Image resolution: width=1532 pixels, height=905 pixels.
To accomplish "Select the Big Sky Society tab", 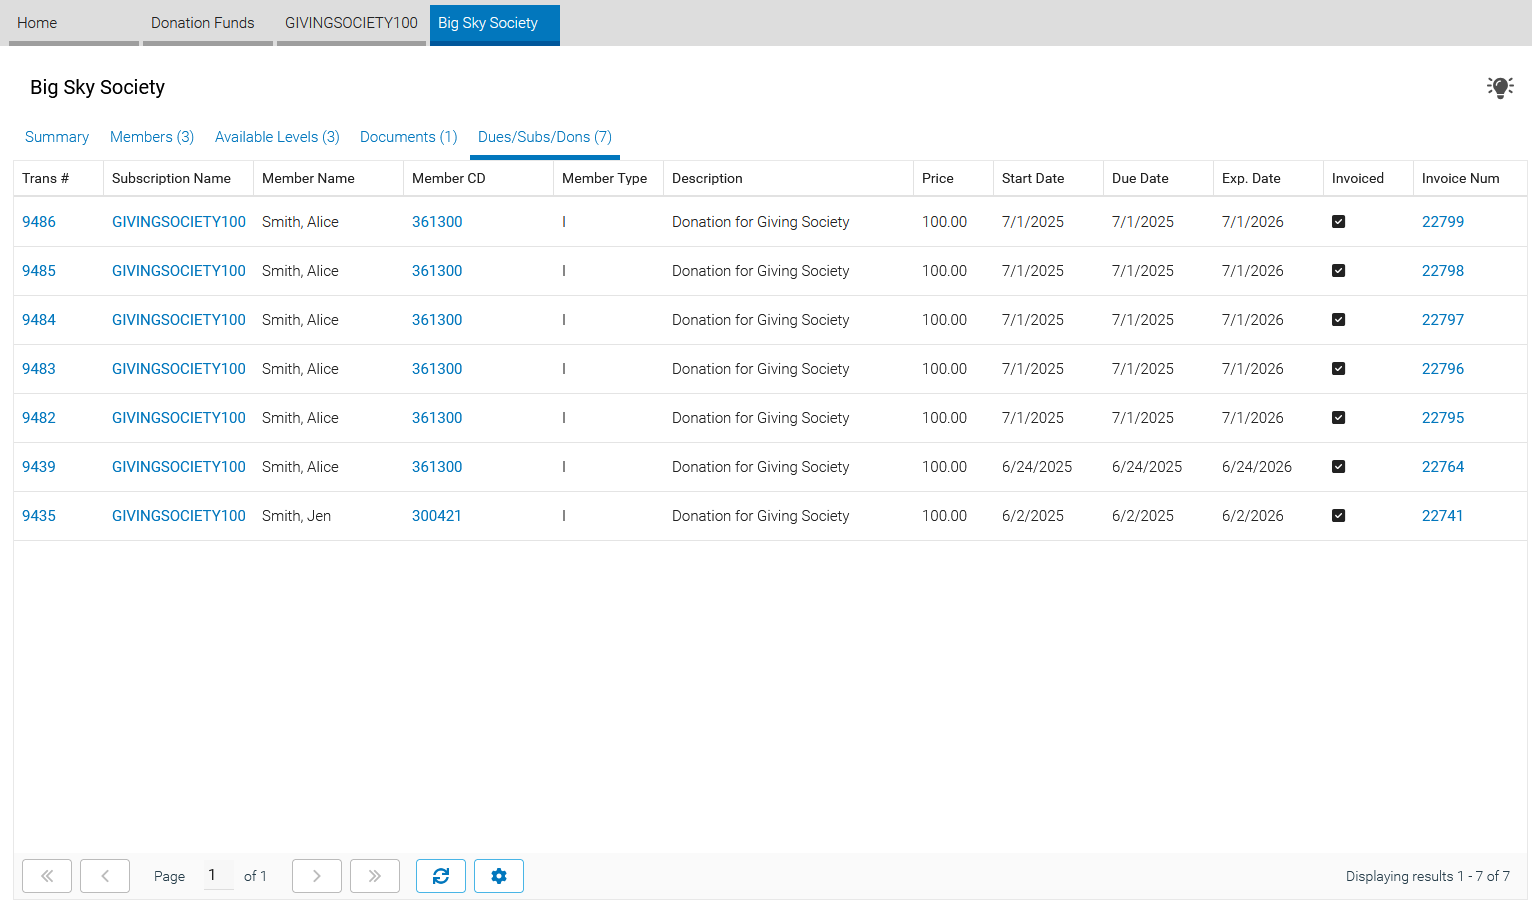I will point(495,24).
